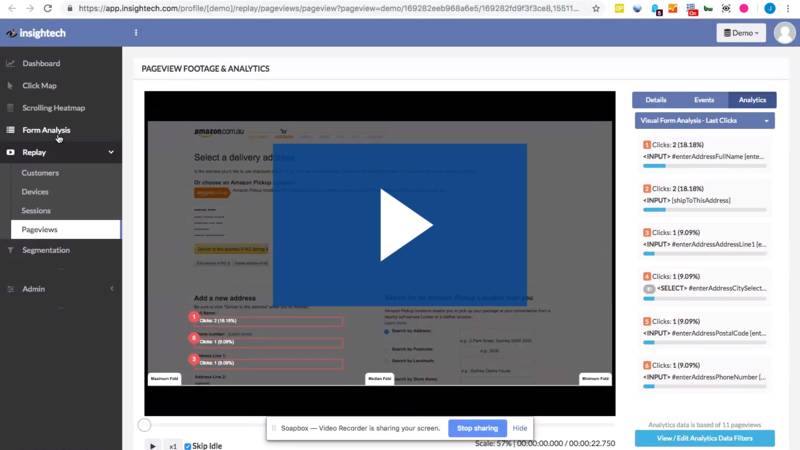Screen dimensions: 800x450
Task: Click the browser address bar URL
Action: pos(329,8)
